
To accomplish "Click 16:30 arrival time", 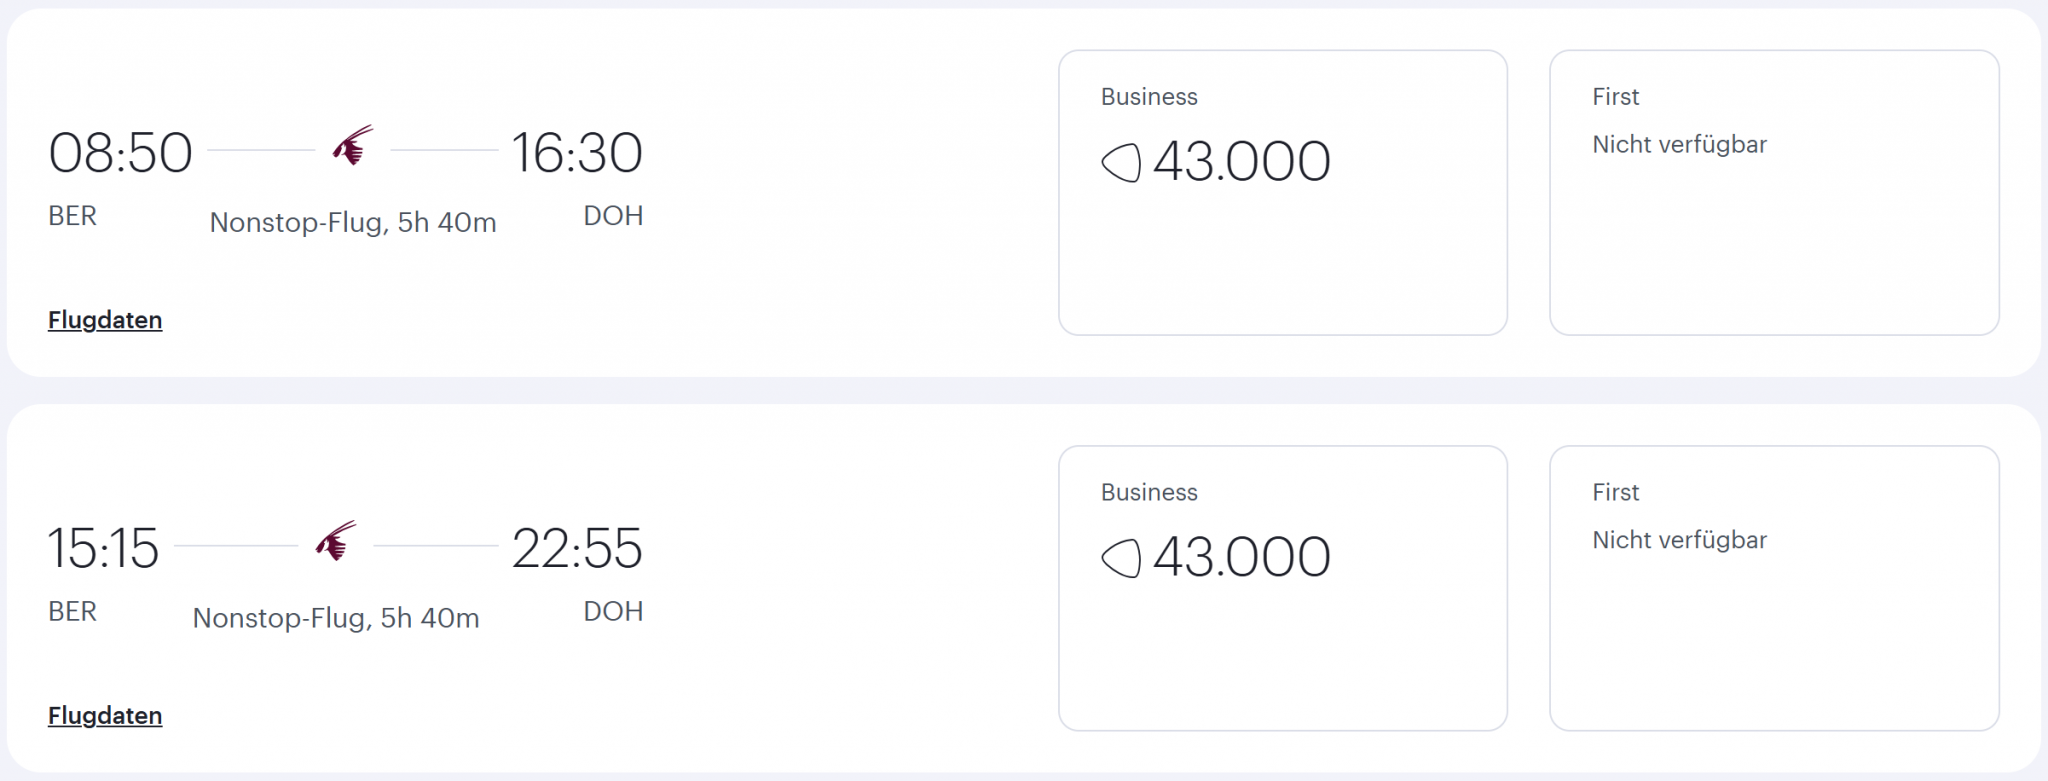I will (x=577, y=153).
